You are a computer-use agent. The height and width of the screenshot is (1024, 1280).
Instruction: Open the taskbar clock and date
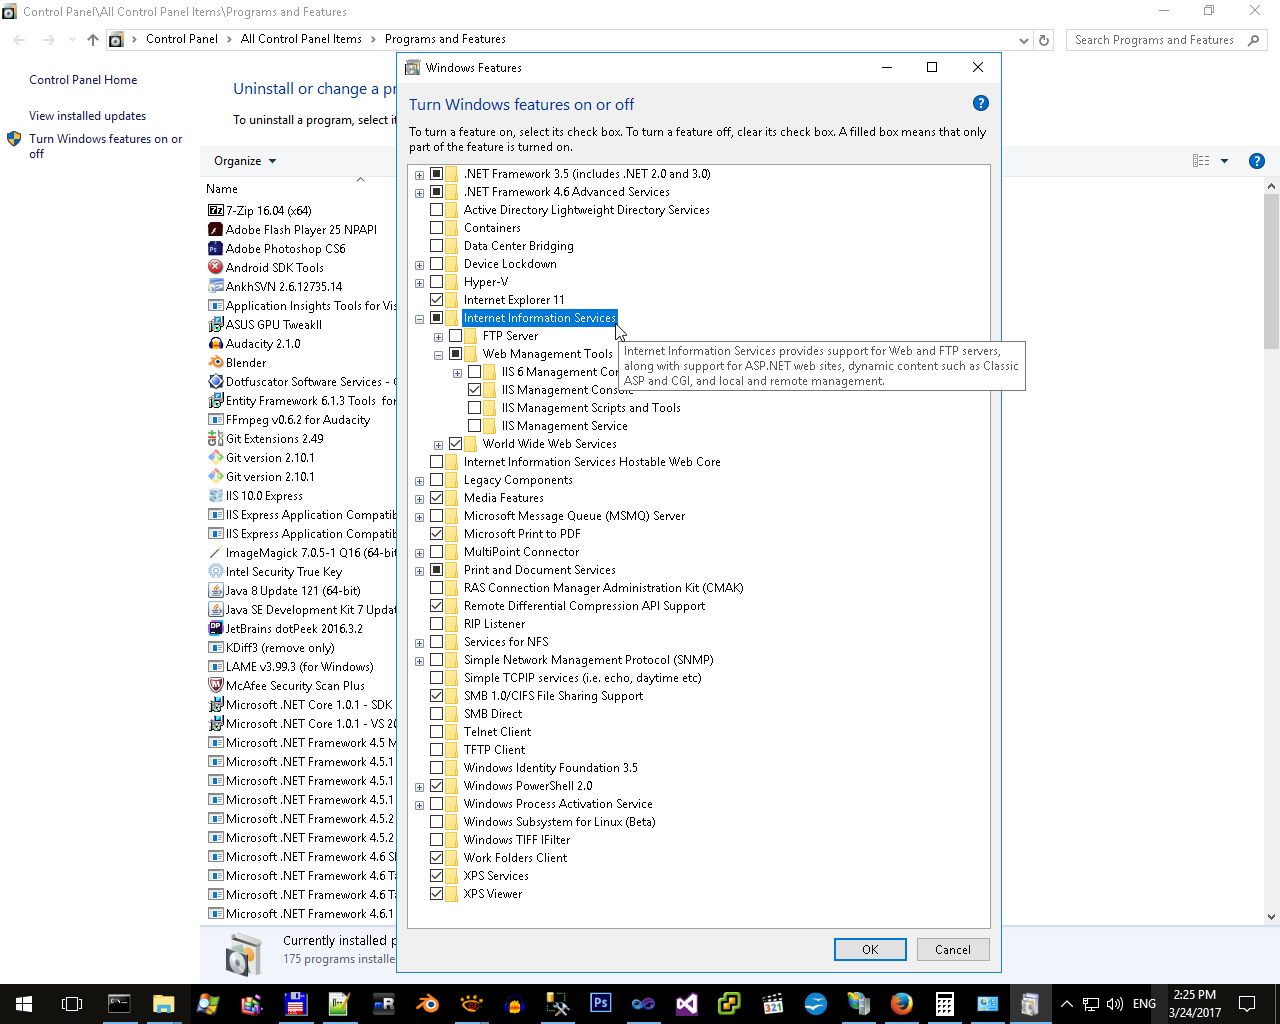pyautogui.click(x=1195, y=1004)
